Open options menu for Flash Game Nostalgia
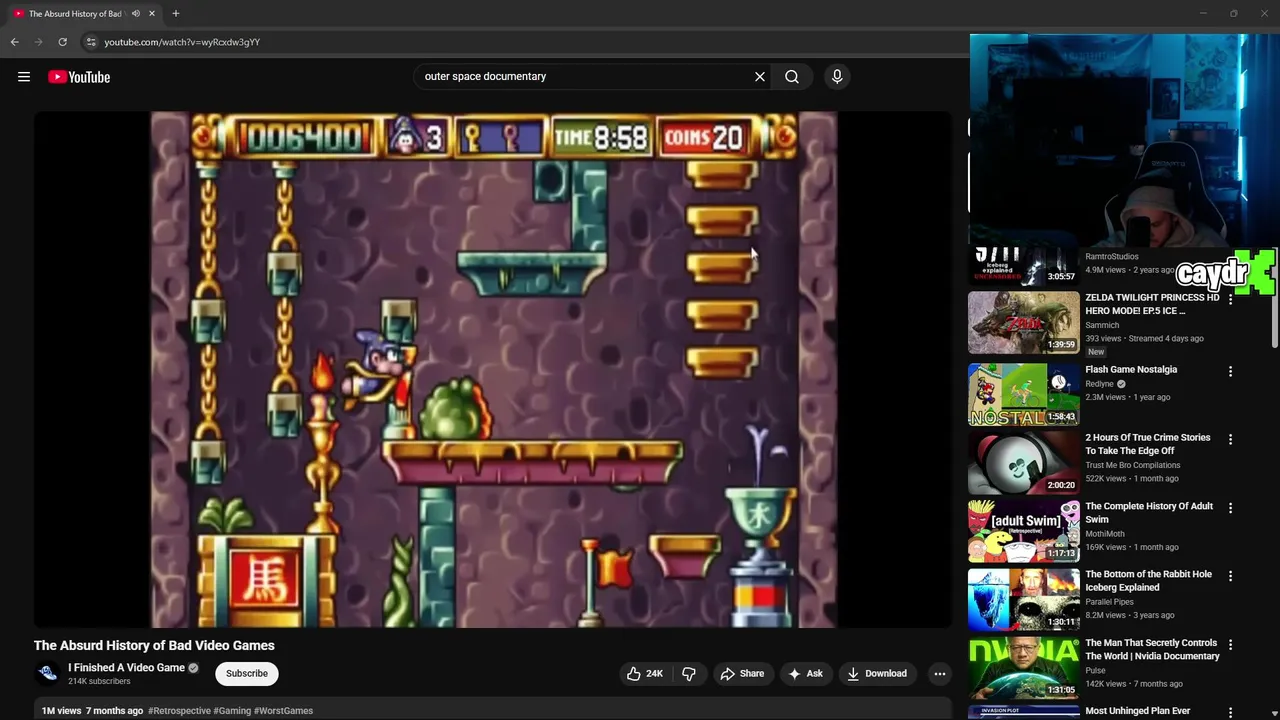 click(x=1230, y=371)
